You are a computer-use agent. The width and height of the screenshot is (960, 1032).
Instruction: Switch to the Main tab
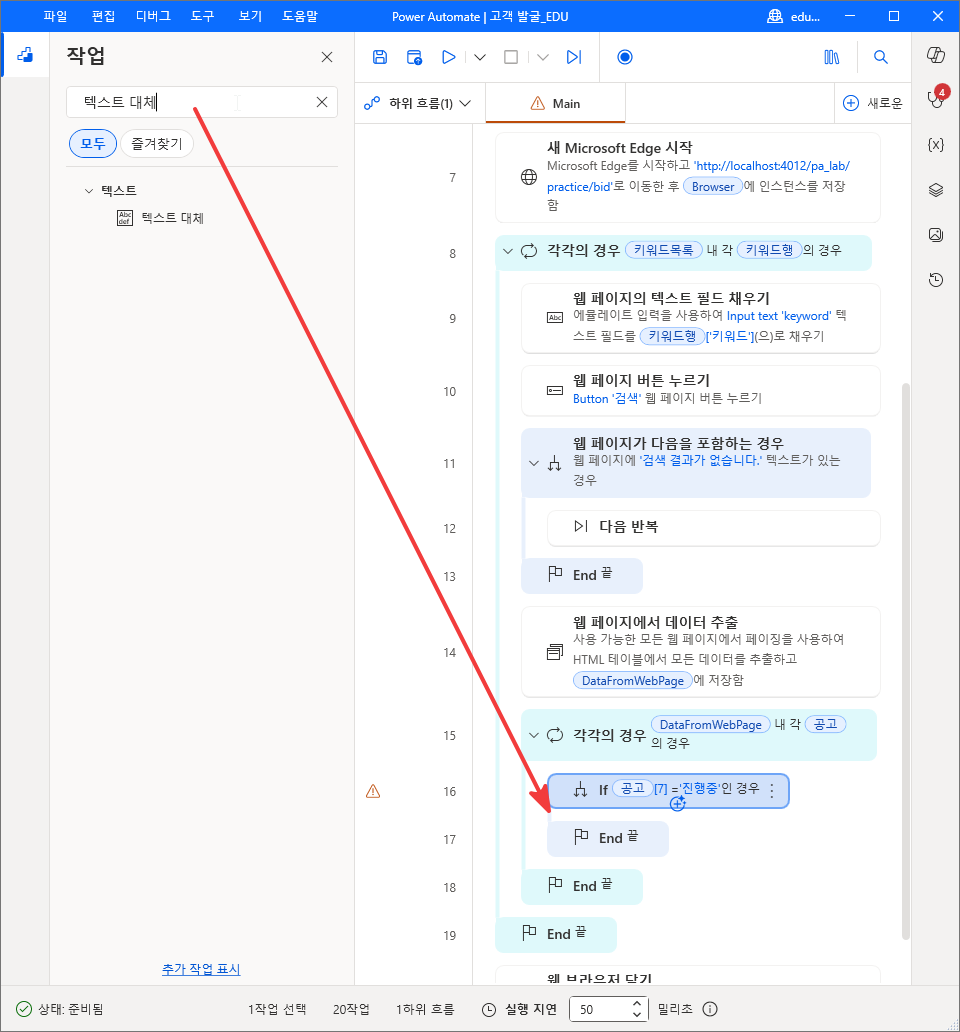555,103
